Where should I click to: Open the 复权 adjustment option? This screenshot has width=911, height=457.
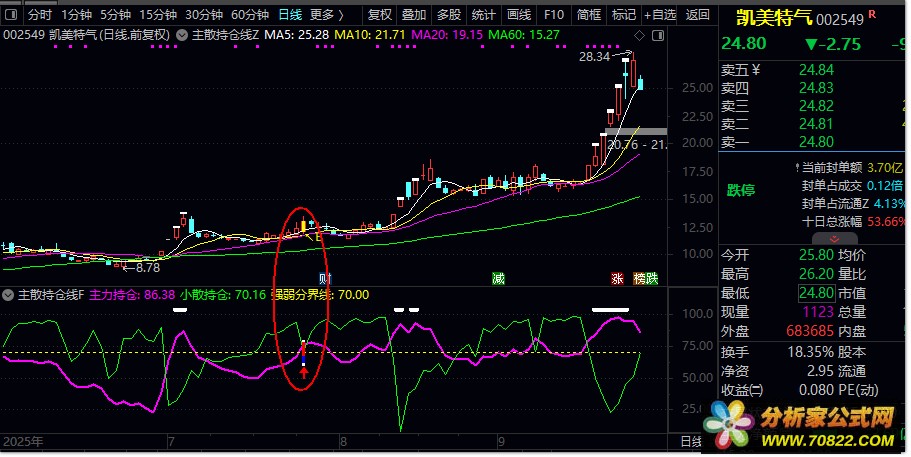point(380,15)
